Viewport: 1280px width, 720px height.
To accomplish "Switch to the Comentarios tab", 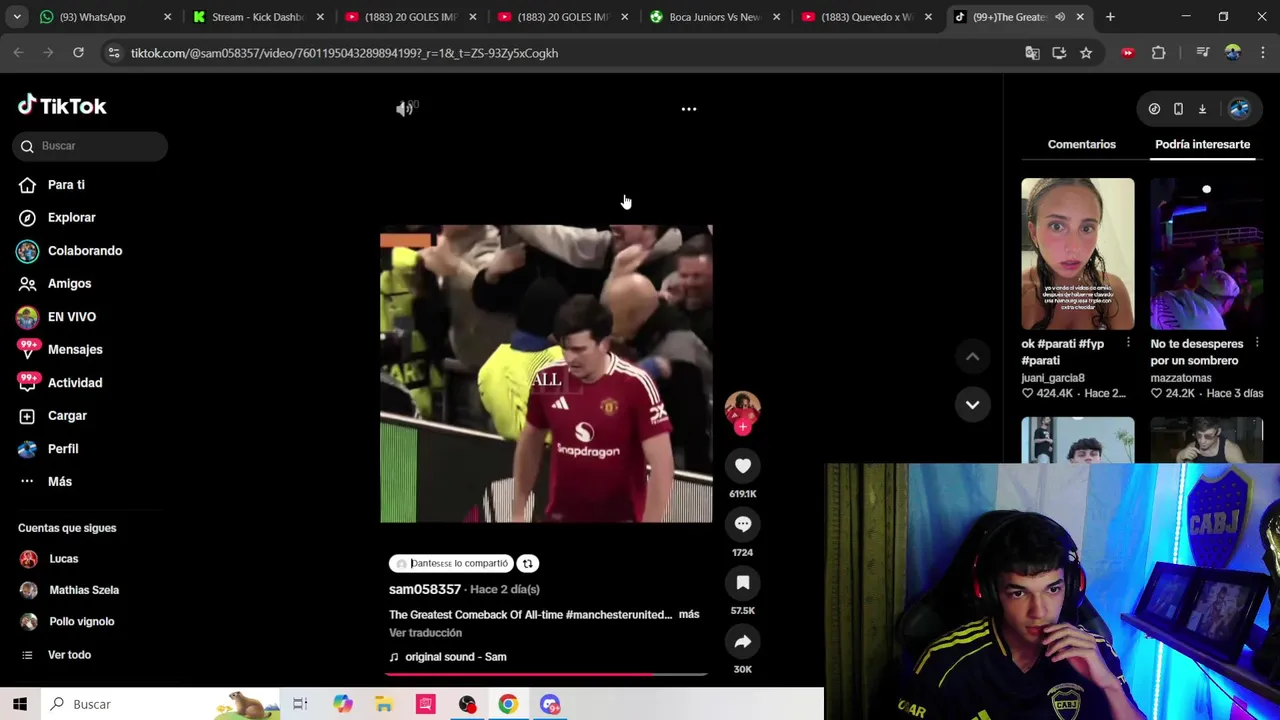I will click(x=1081, y=144).
